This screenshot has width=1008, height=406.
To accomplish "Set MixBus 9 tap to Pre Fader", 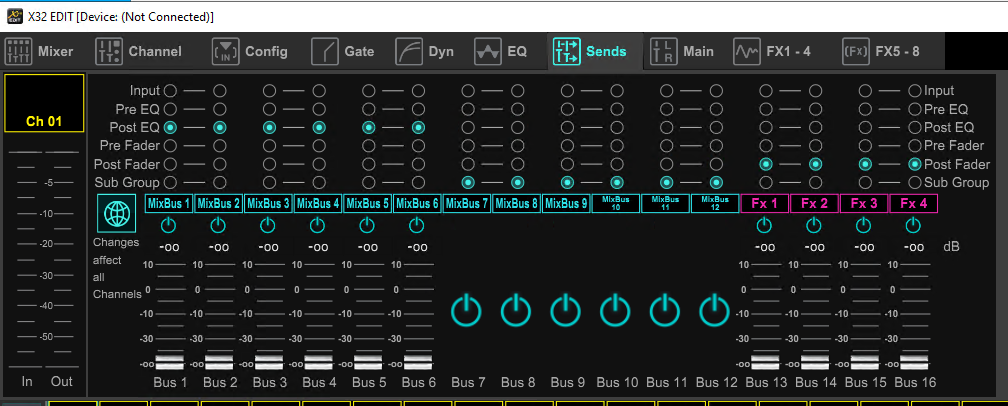I will 567,146.
